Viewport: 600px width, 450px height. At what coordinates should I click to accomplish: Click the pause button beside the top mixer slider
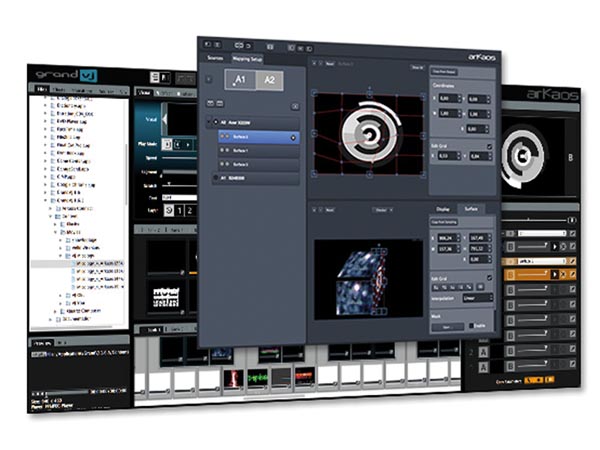(571, 220)
